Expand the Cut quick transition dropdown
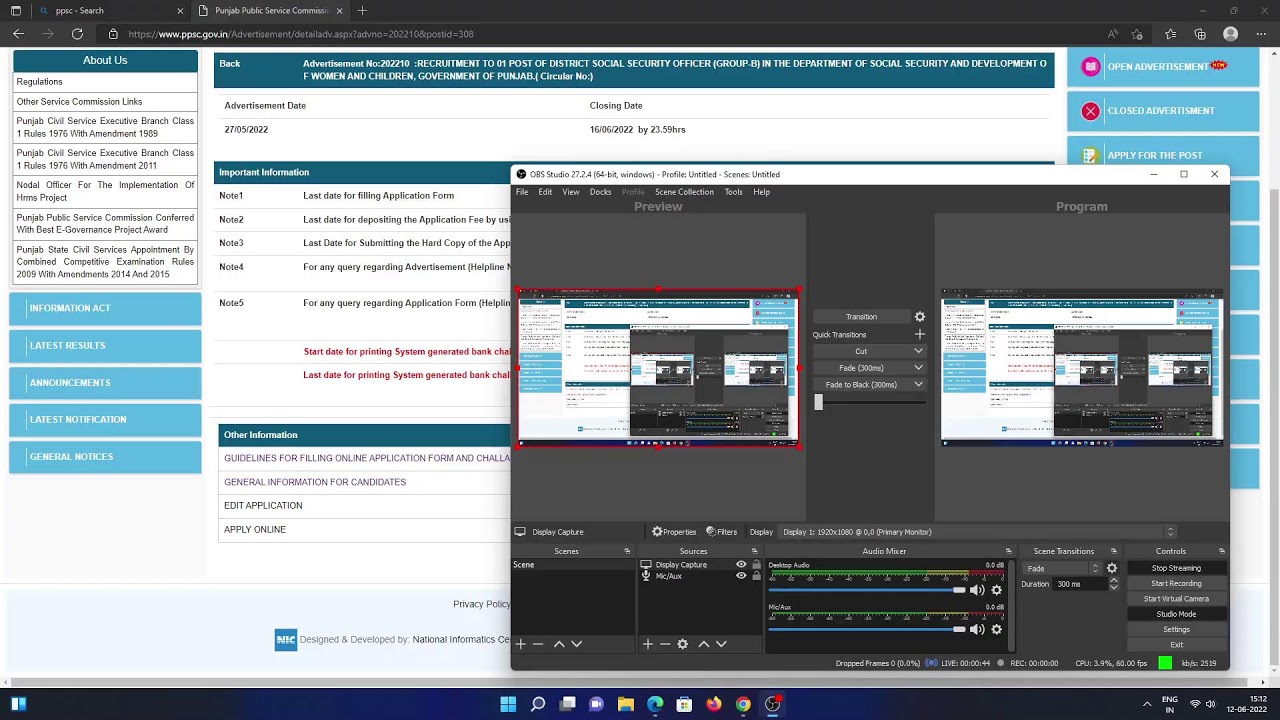The image size is (1280, 720). point(918,351)
